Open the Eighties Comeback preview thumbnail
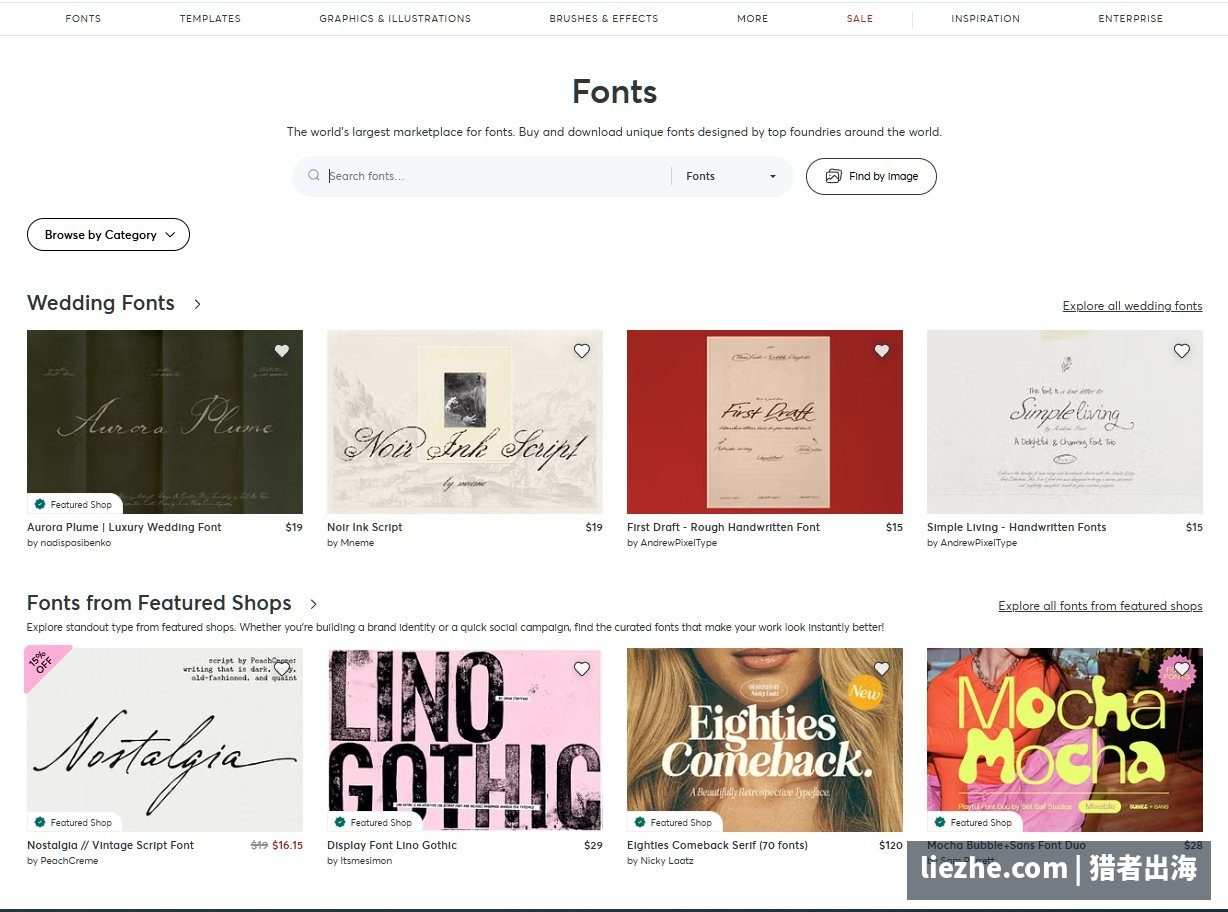 pos(765,740)
